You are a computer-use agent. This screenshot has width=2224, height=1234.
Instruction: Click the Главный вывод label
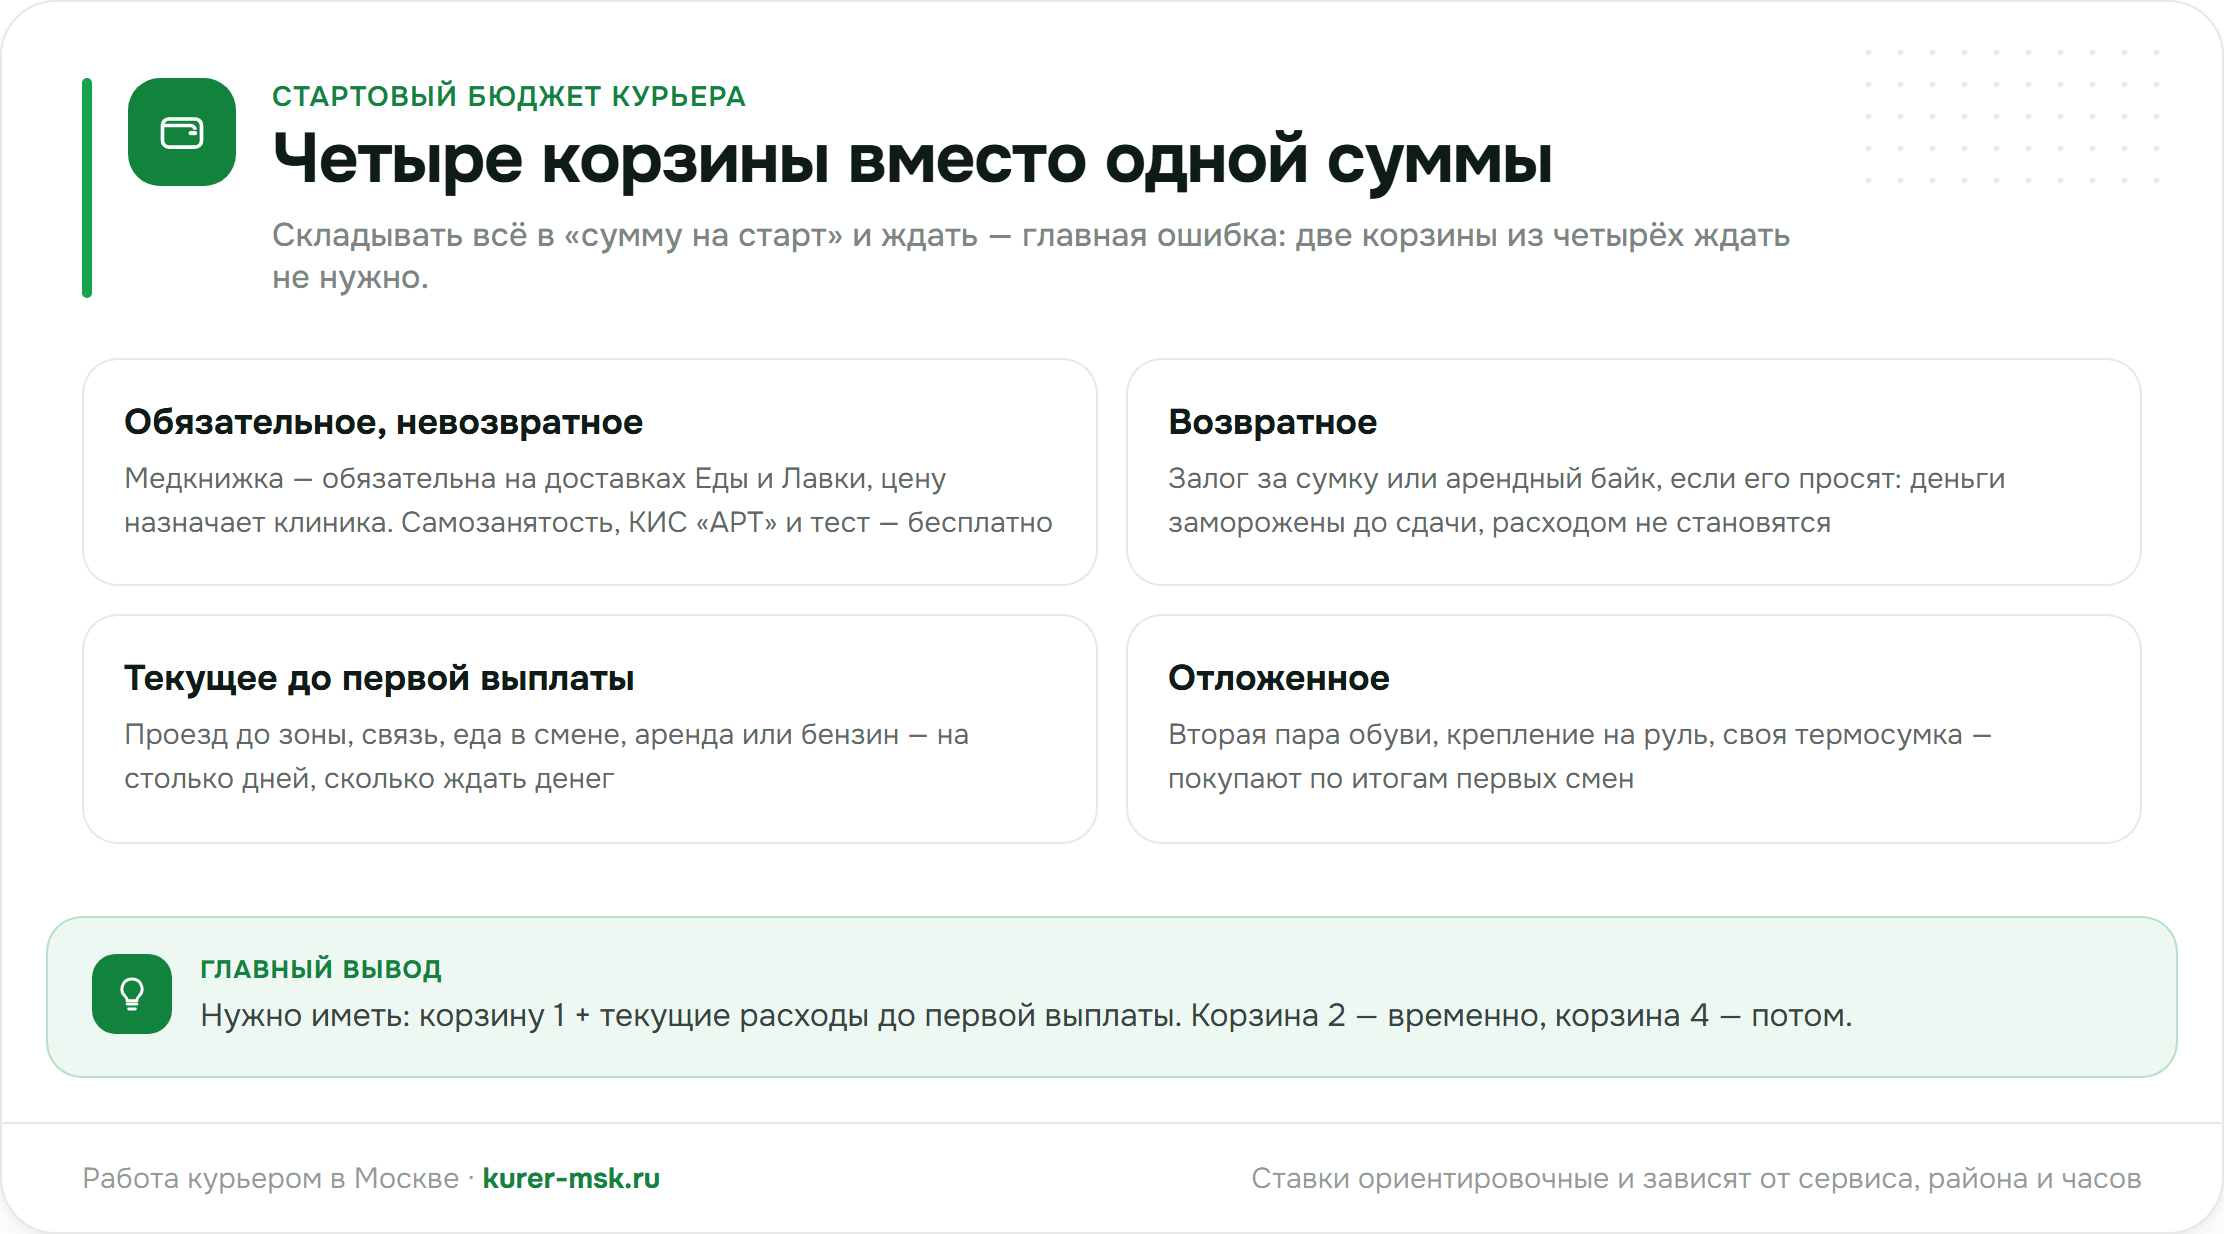321,969
